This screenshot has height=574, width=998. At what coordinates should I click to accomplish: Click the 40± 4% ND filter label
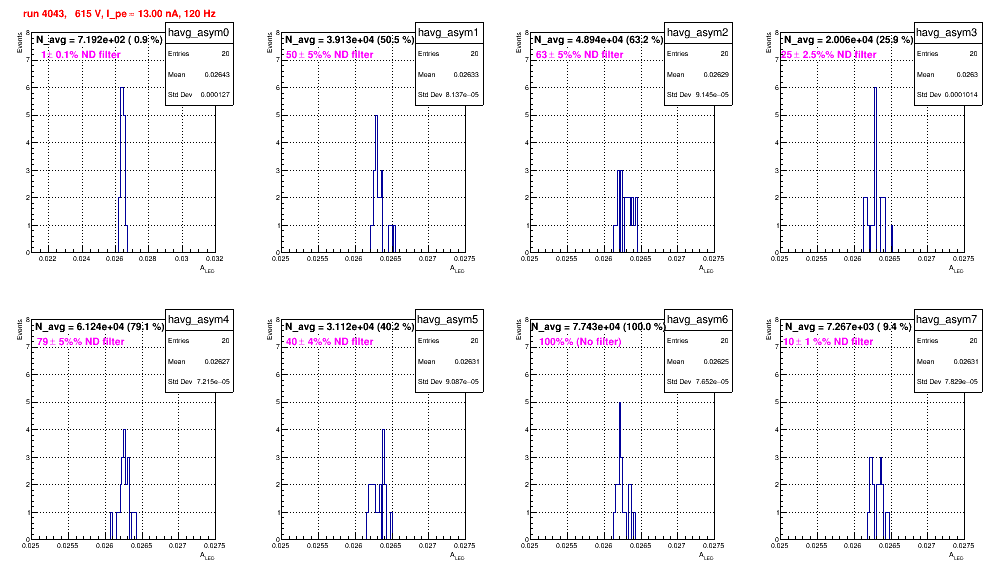click(330, 342)
